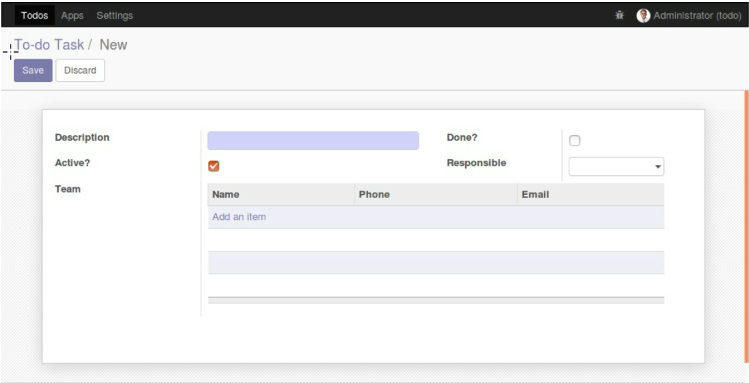This screenshot has height=383, width=749.
Task: Save the new to-do task
Action: tap(33, 70)
